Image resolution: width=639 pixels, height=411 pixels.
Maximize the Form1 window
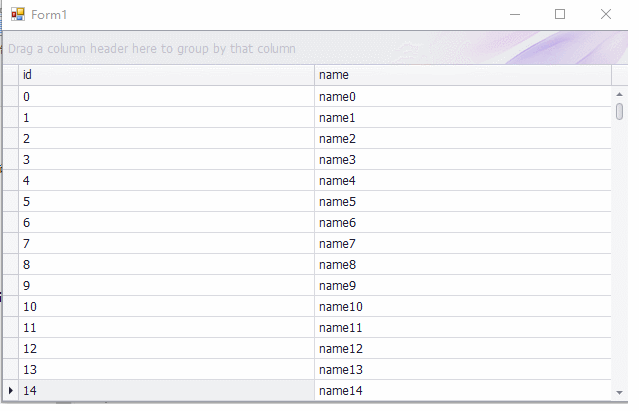coord(560,14)
